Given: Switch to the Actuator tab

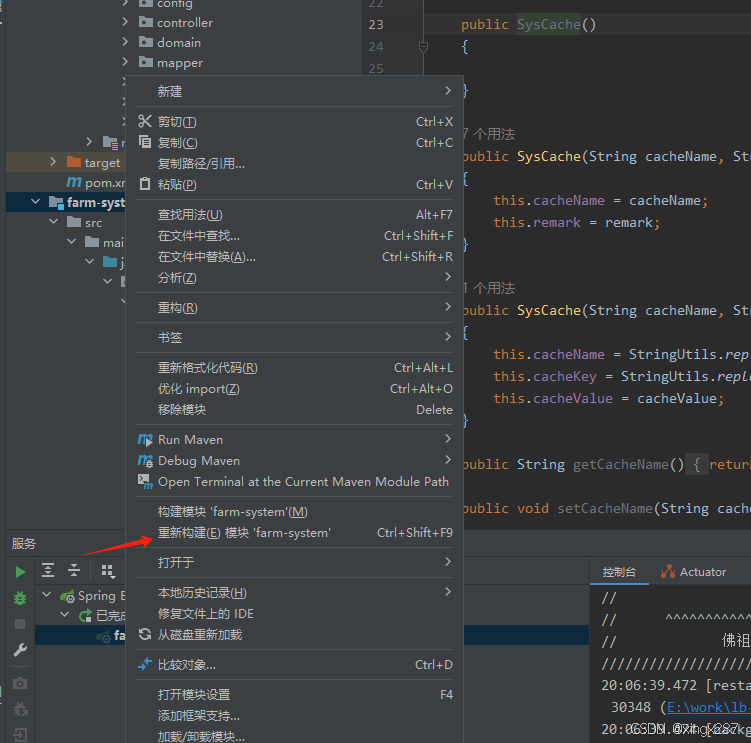Looking at the screenshot, I should click(x=693, y=572).
